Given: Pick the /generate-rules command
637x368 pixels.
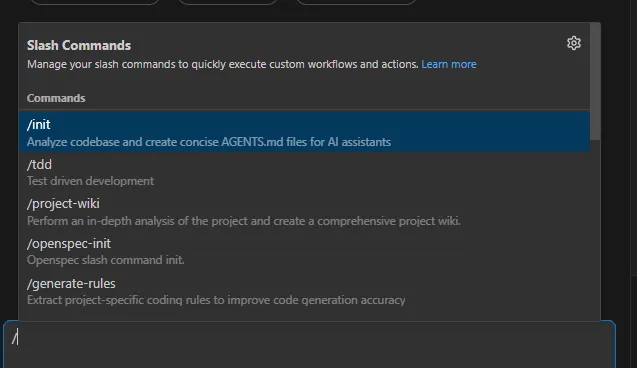Looking at the screenshot, I should coord(304,291).
